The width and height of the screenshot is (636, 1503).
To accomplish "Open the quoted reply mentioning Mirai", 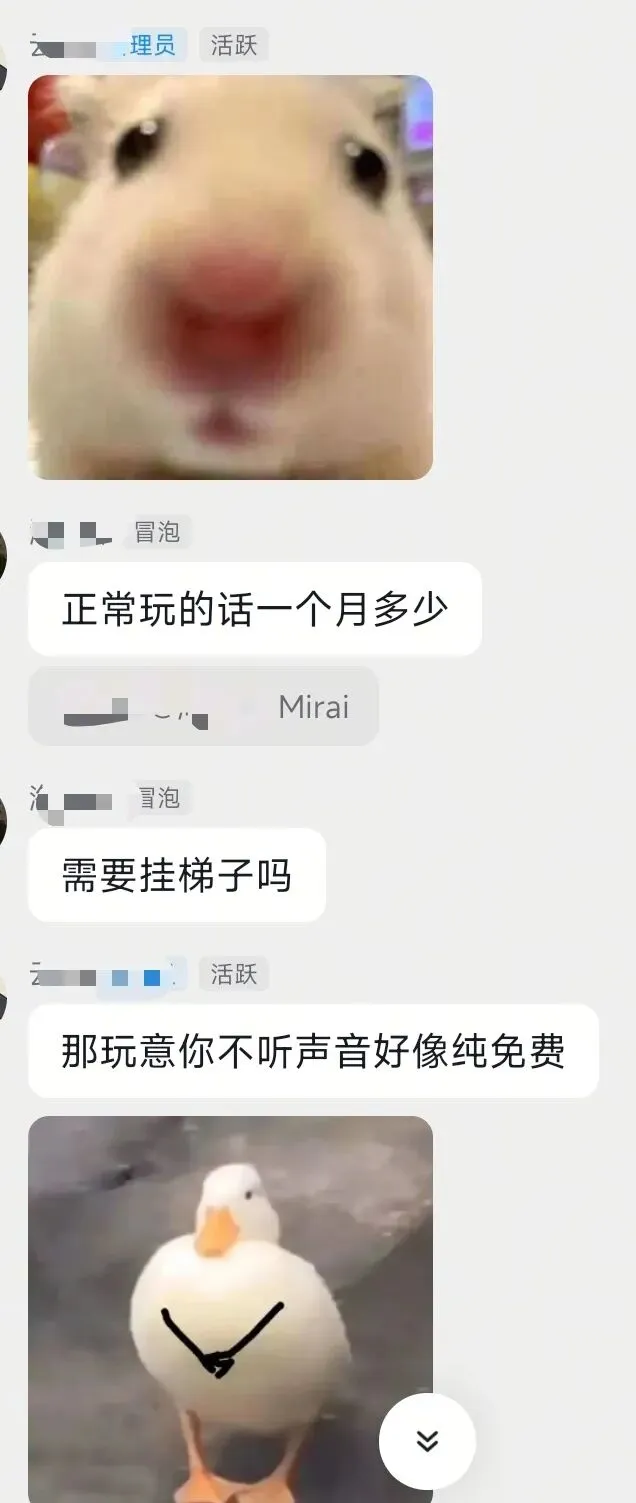I will [203, 706].
